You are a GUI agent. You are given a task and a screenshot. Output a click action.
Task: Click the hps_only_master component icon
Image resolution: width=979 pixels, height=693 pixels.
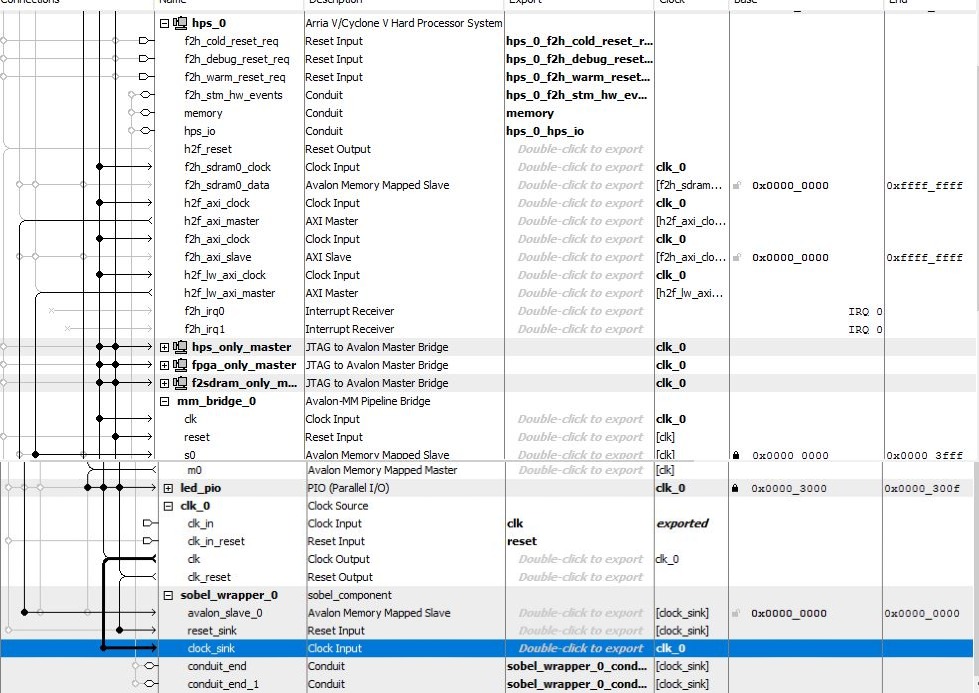(180, 347)
